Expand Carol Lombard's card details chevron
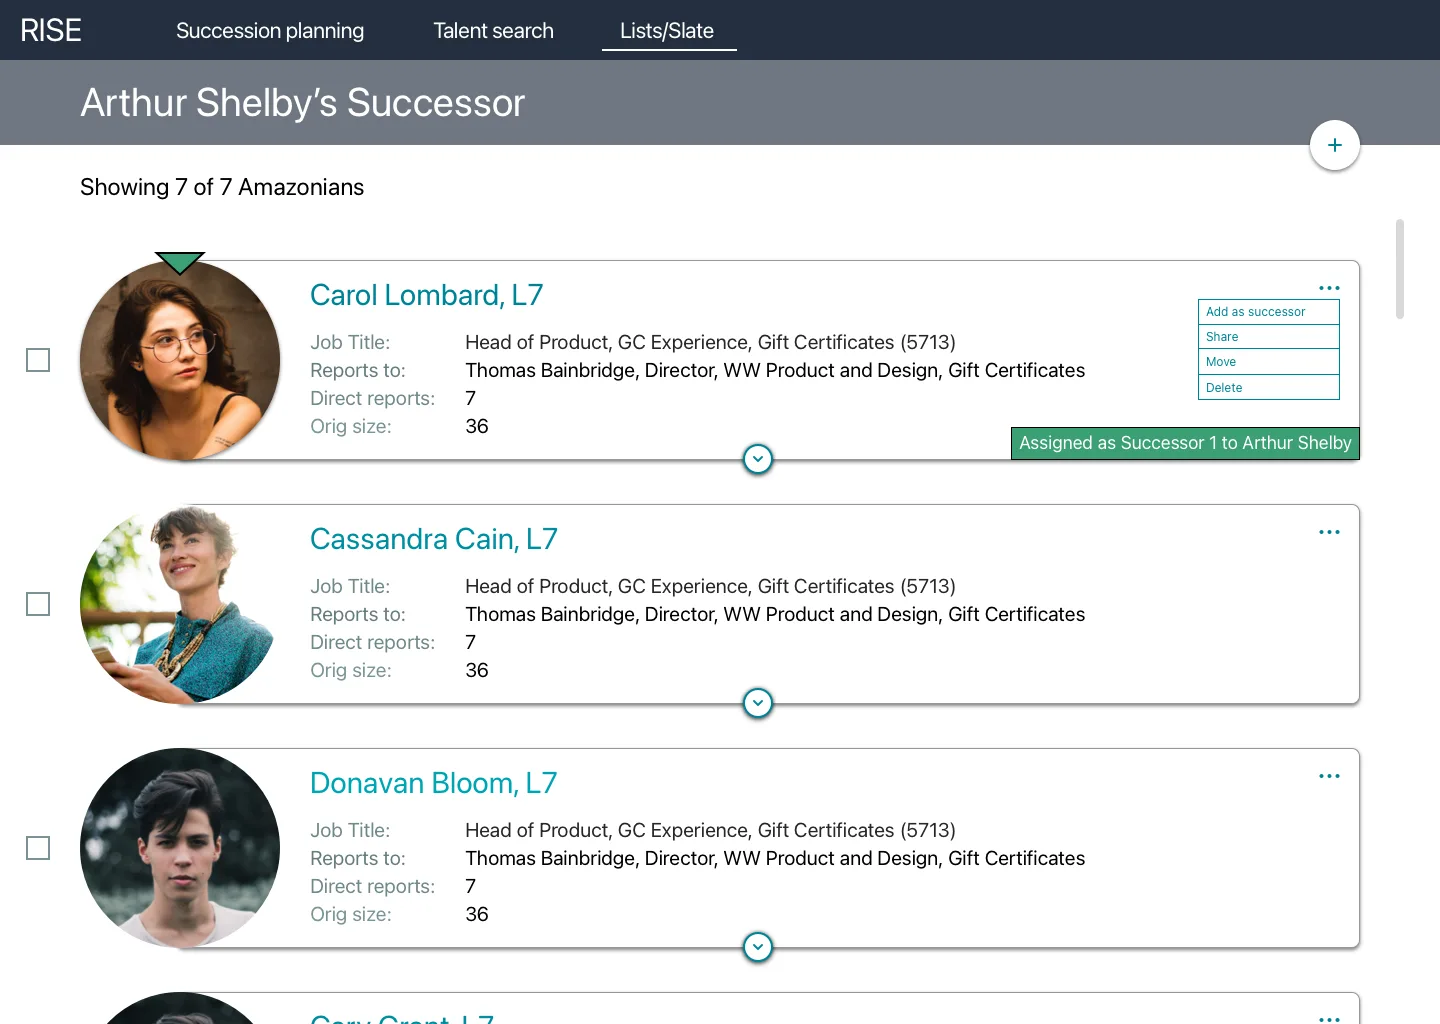Screen dimensions: 1440x1024 coord(758,459)
